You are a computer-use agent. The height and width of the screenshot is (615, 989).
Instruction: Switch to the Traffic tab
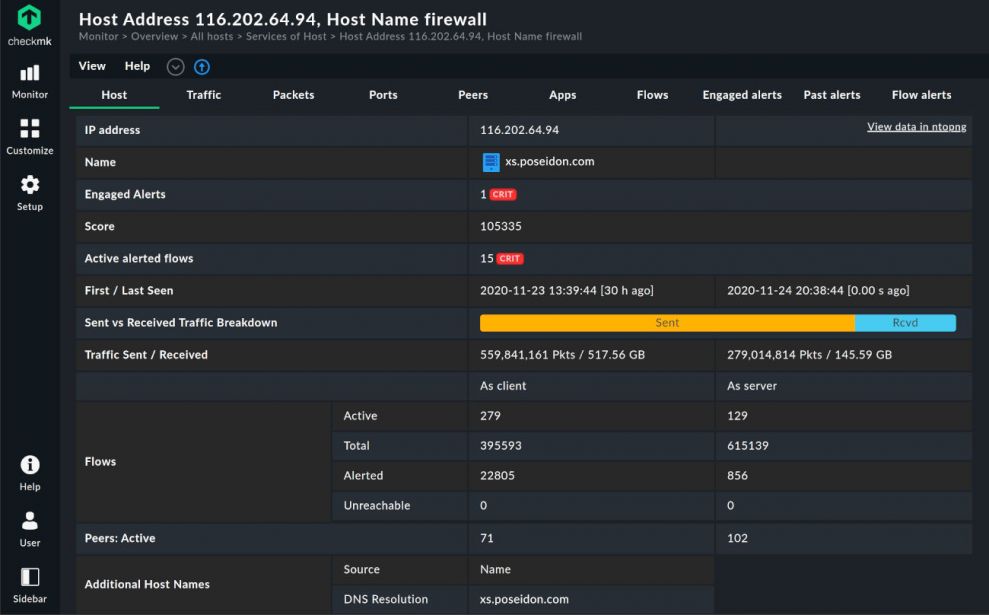204,95
